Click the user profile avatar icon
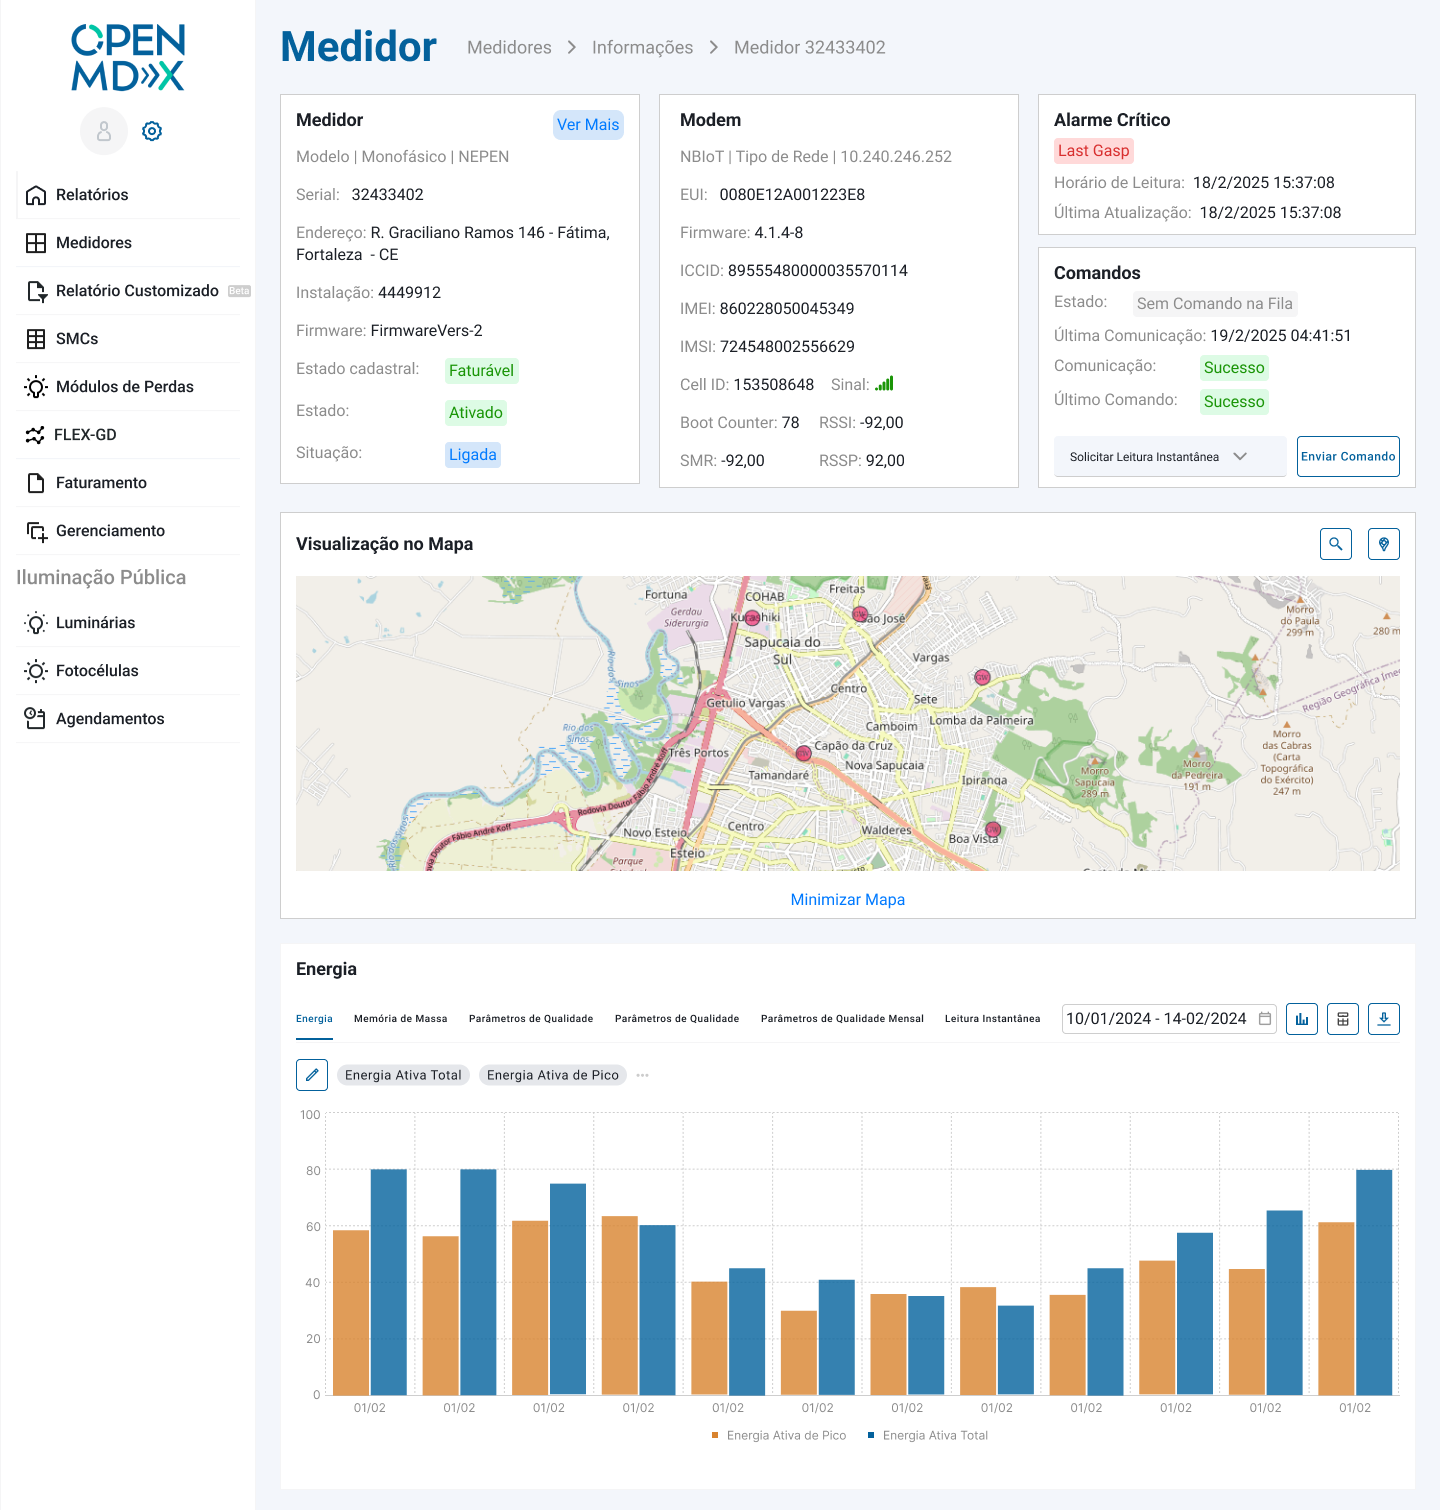Screen dimensions: 1440x1510 [x=104, y=131]
